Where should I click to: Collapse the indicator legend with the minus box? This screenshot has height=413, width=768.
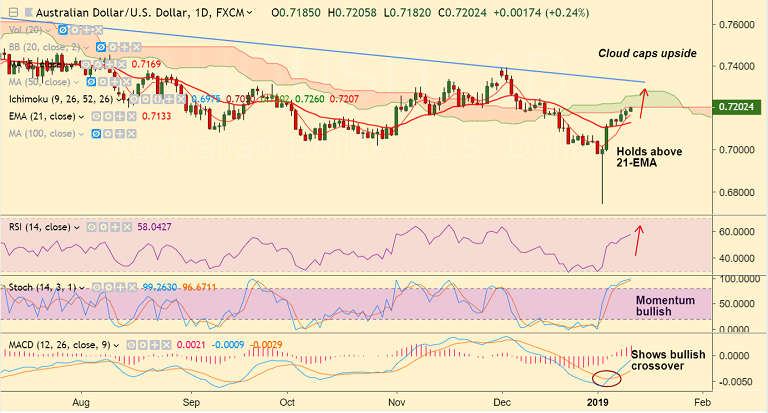coord(14,12)
